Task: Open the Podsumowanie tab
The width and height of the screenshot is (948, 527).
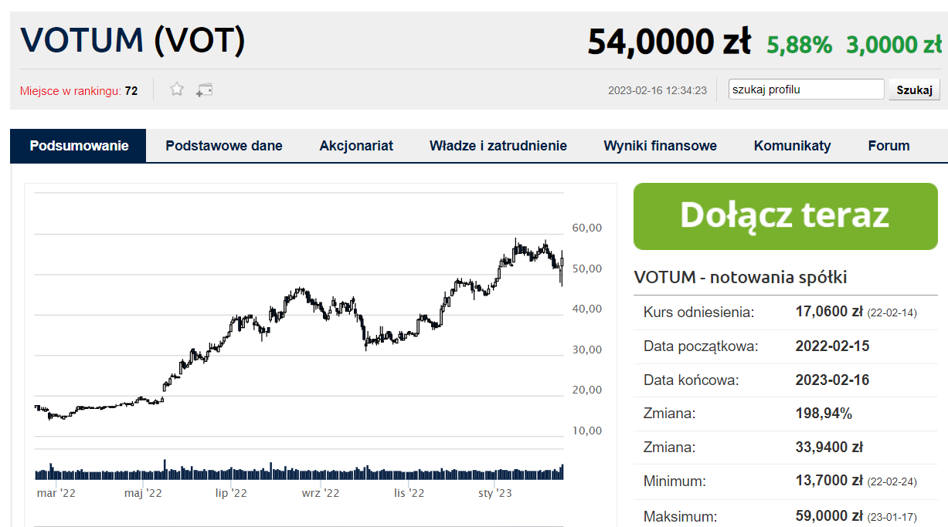Action: click(79, 146)
